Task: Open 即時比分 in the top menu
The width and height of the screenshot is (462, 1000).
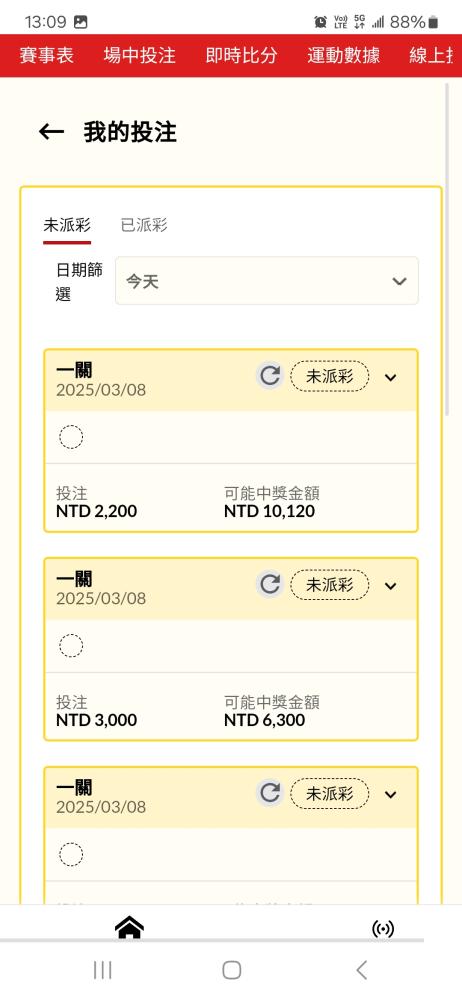Action: point(241,55)
